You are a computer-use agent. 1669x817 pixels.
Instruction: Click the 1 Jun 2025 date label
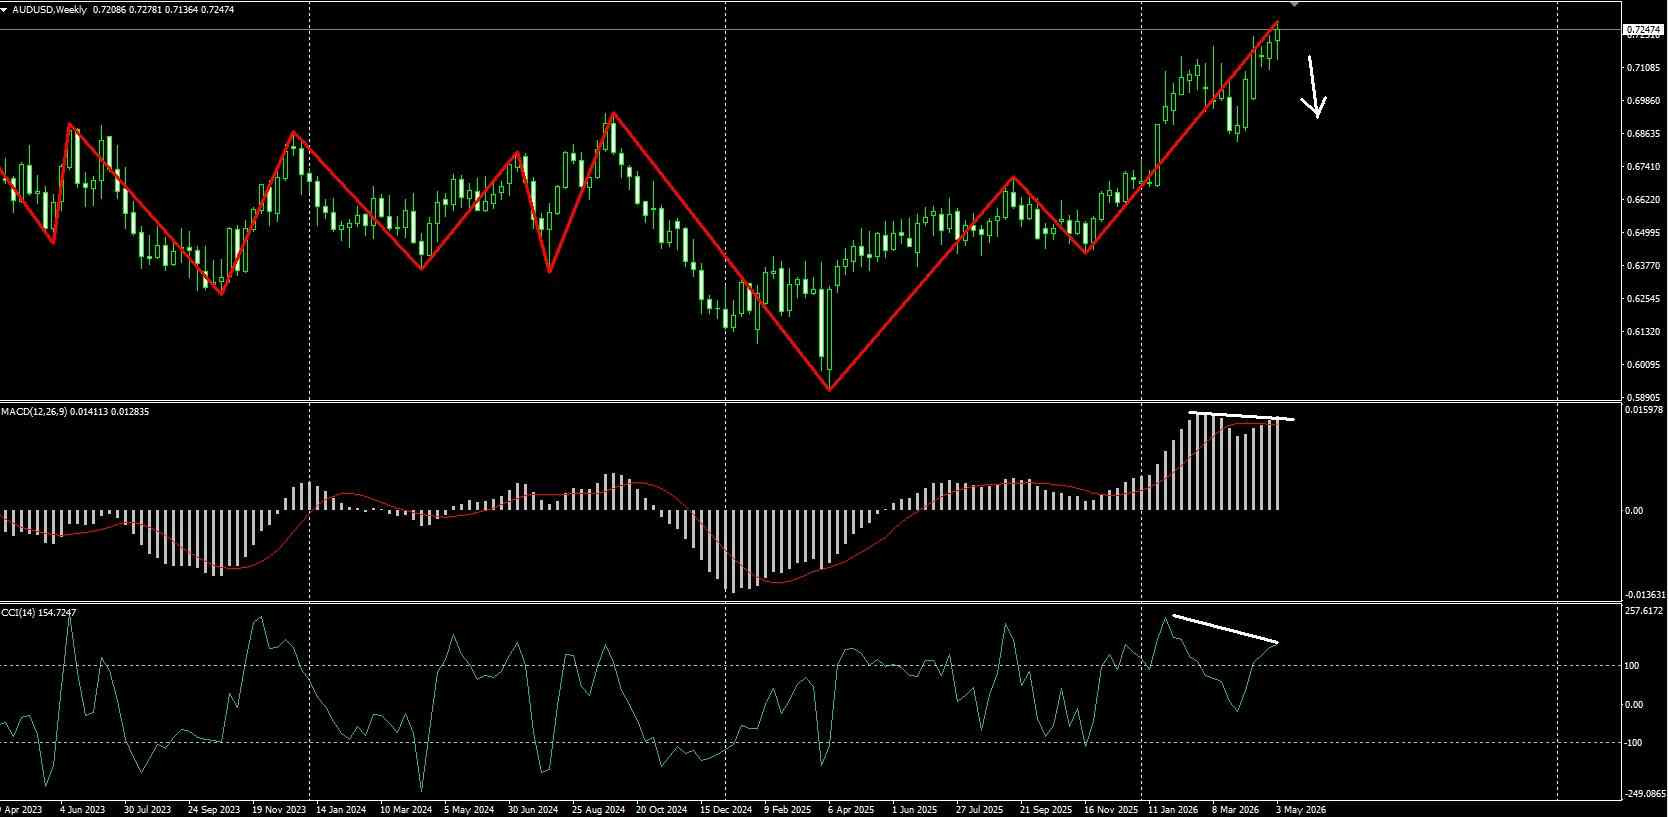click(914, 810)
